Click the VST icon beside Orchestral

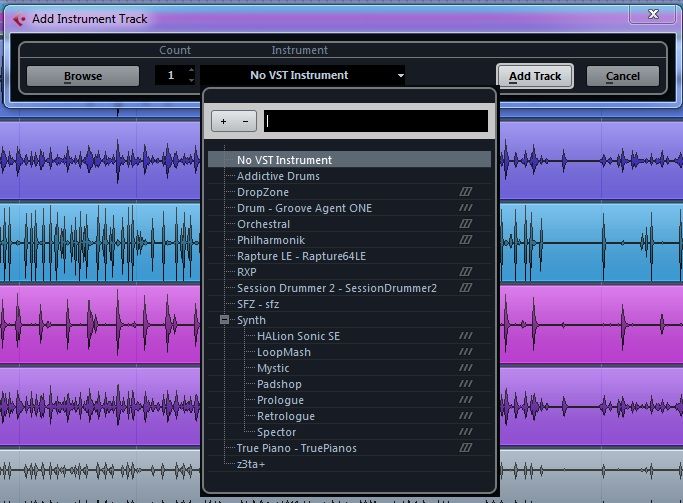(x=466, y=223)
